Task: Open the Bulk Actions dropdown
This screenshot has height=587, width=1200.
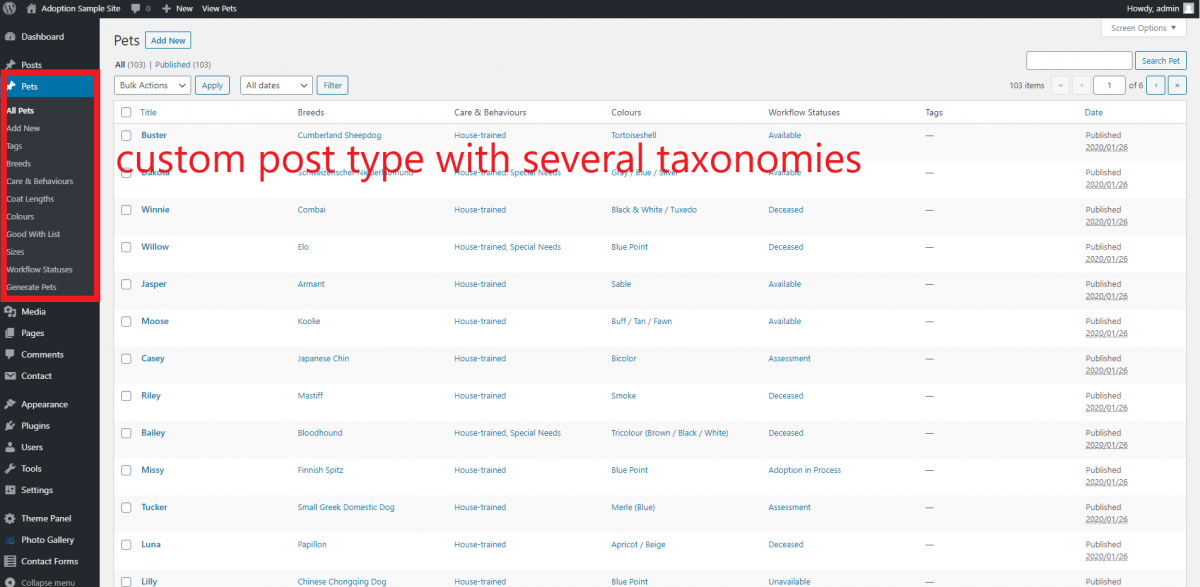Action: pos(152,86)
